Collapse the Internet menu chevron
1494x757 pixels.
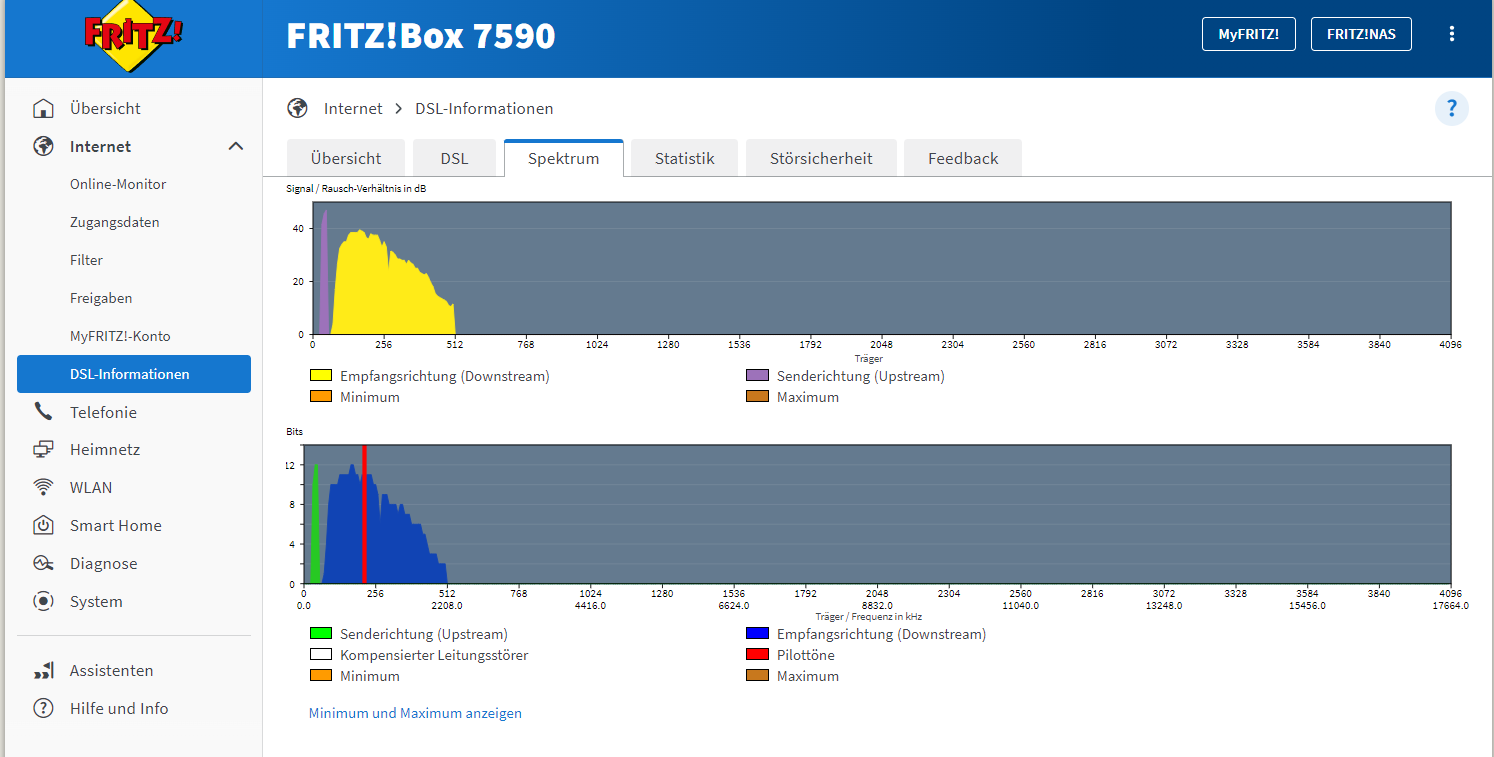pyautogui.click(x=236, y=146)
